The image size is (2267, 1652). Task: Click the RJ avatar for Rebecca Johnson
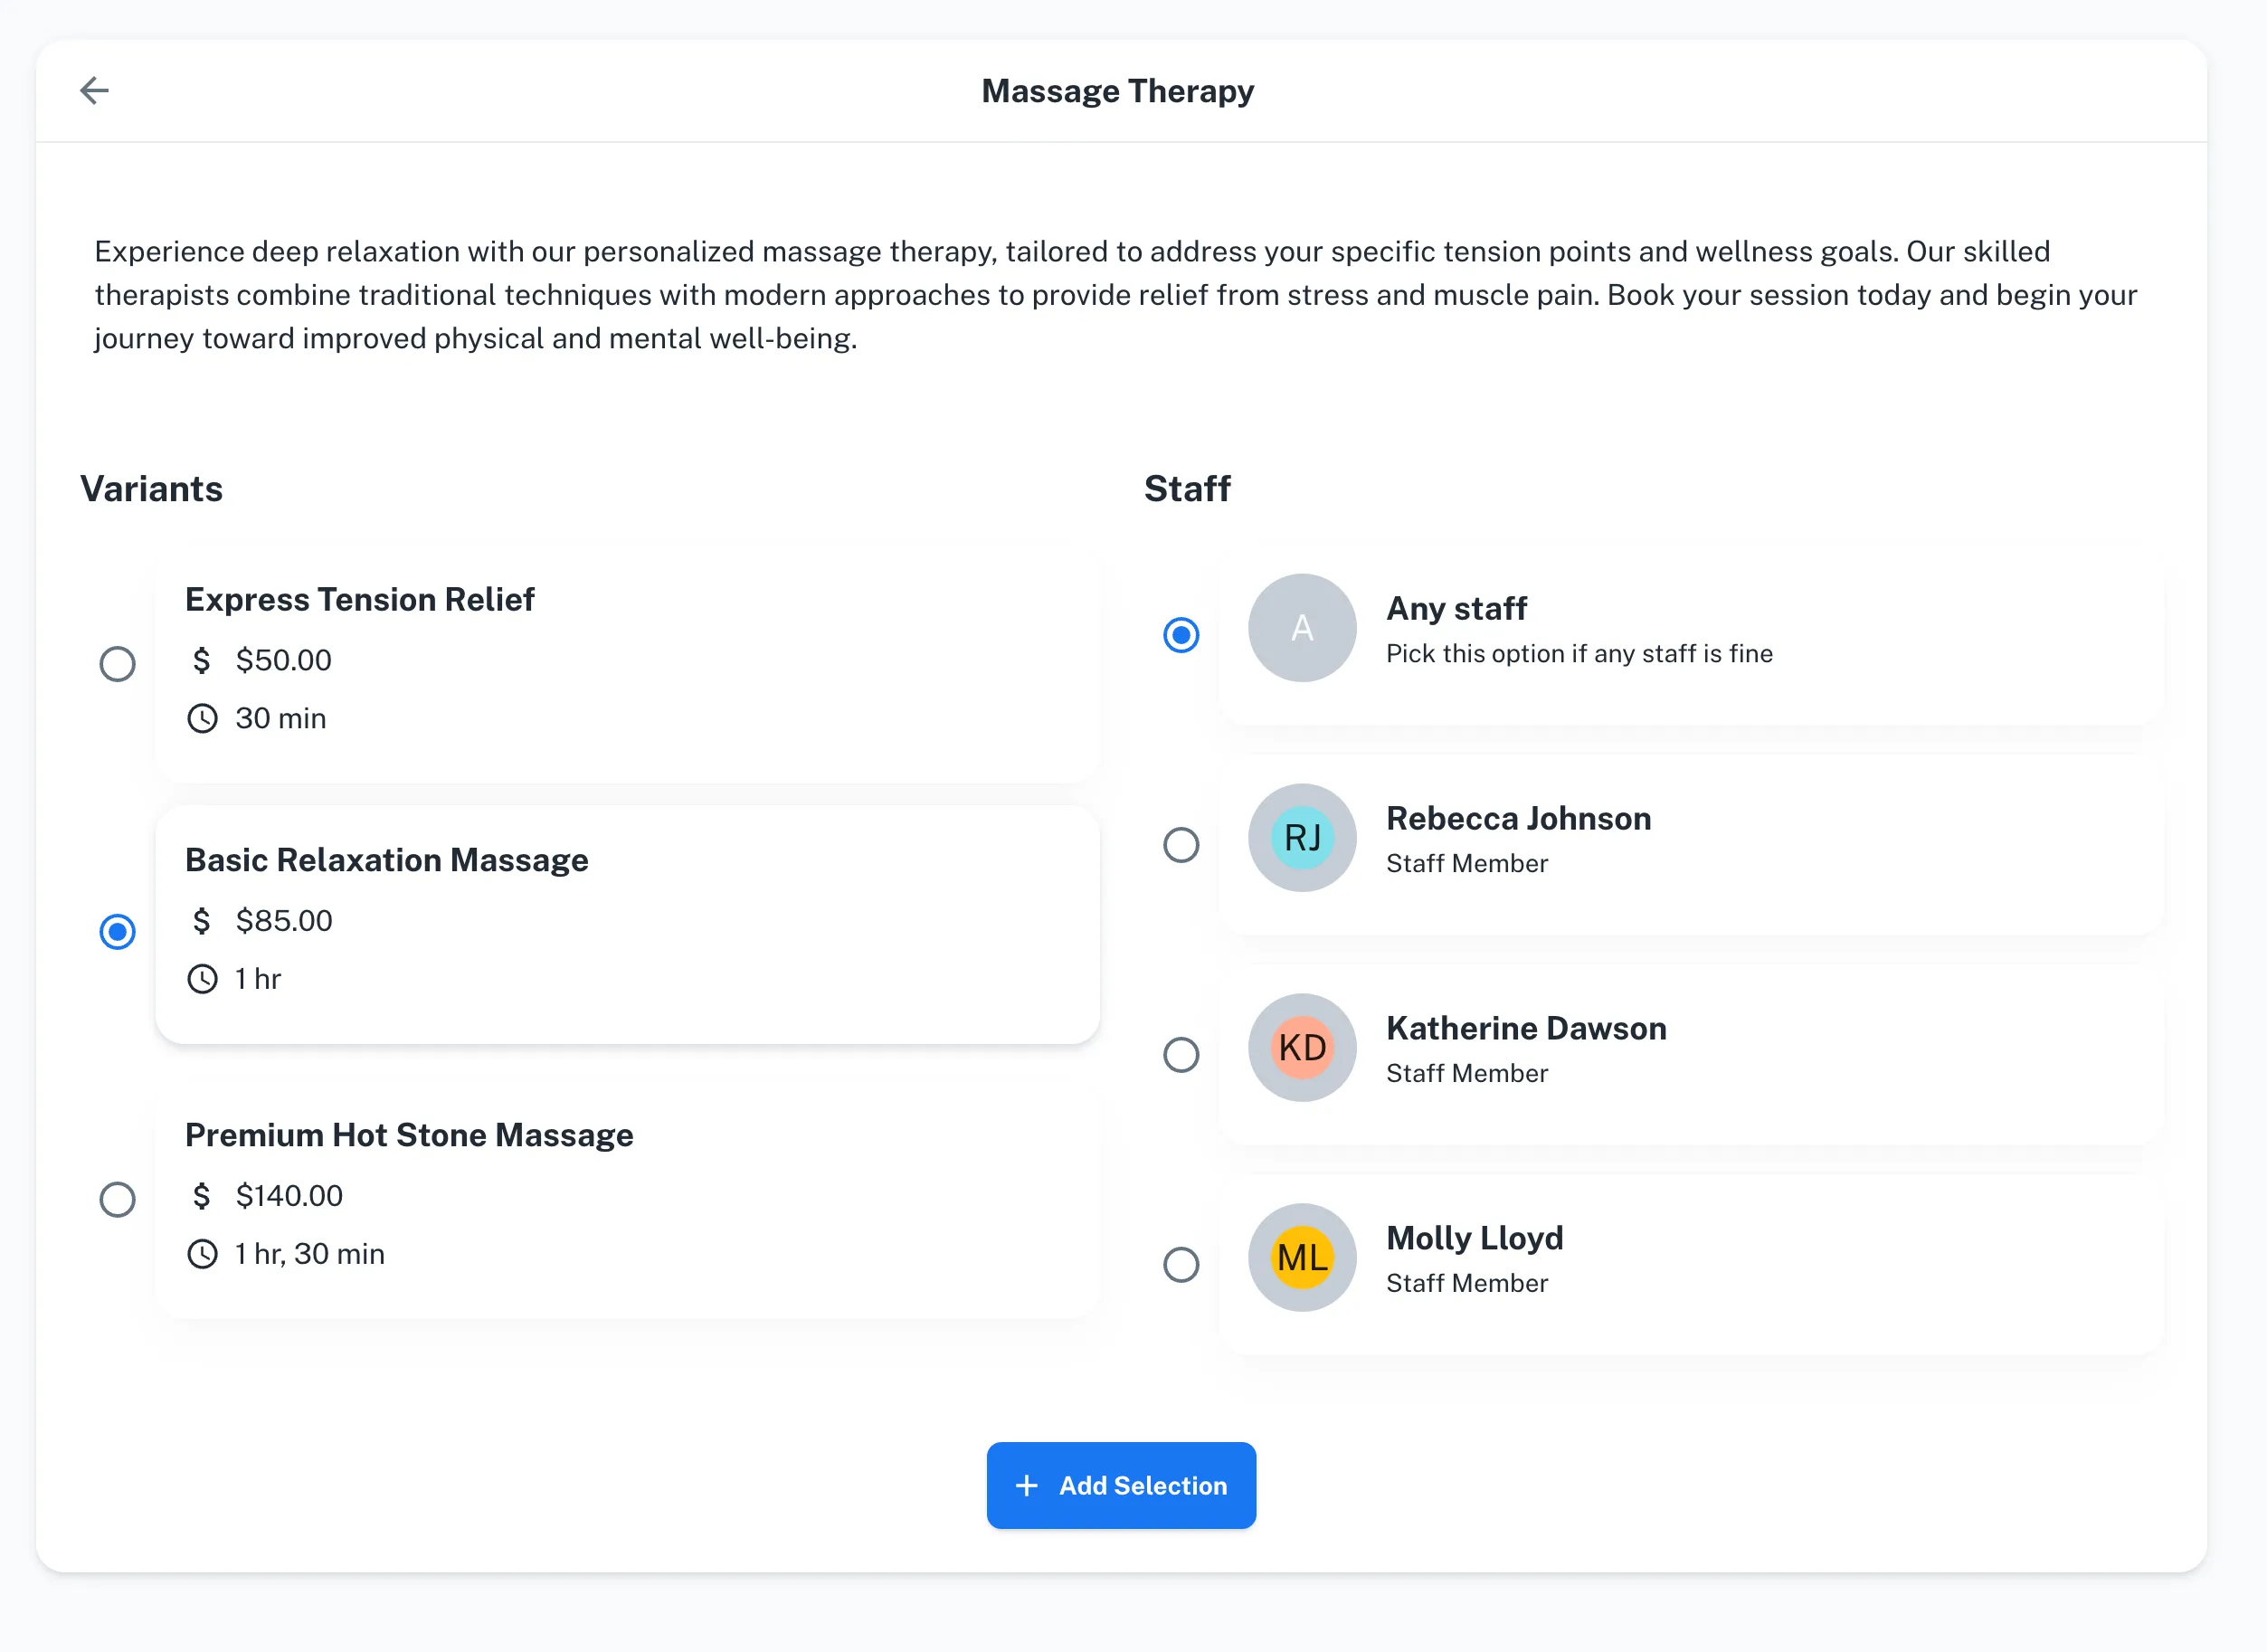(x=1301, y=838)
